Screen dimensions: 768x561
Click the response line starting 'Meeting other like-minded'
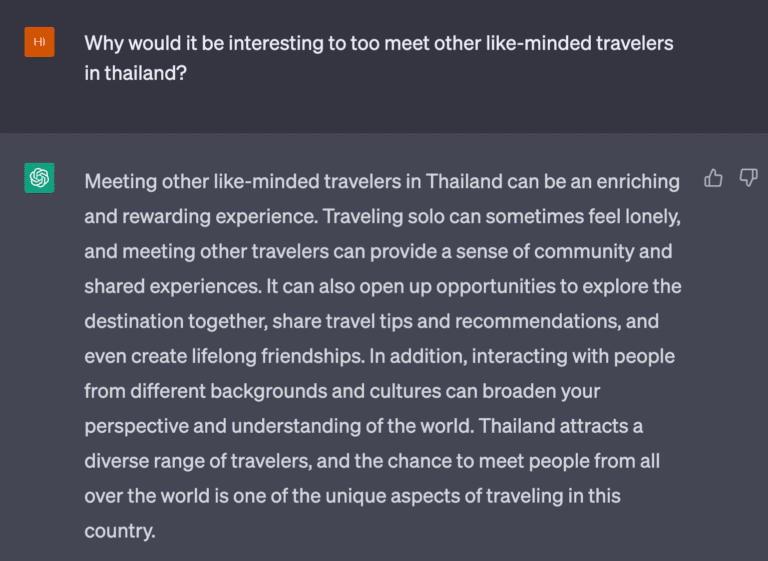(382, 182)
